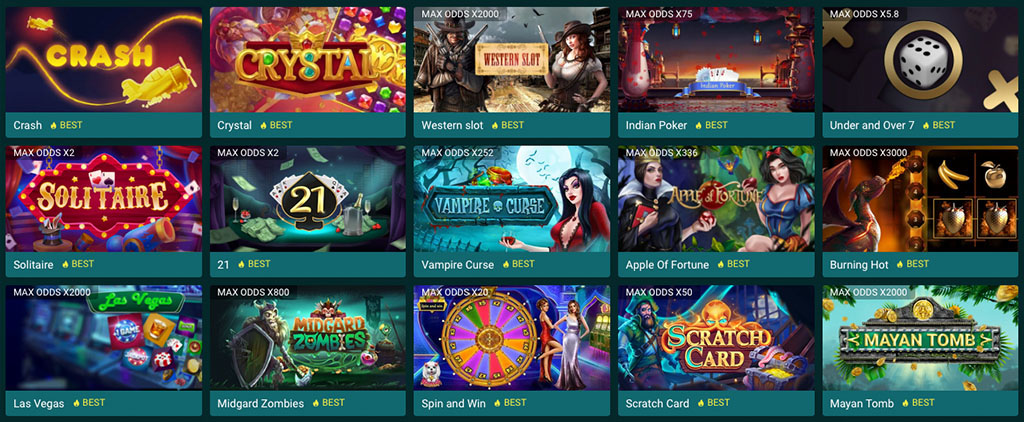This screenshot has width=1024, height=422.
Task: Open the Apple of Fortune thumbnail
Action: pos(716,199)
